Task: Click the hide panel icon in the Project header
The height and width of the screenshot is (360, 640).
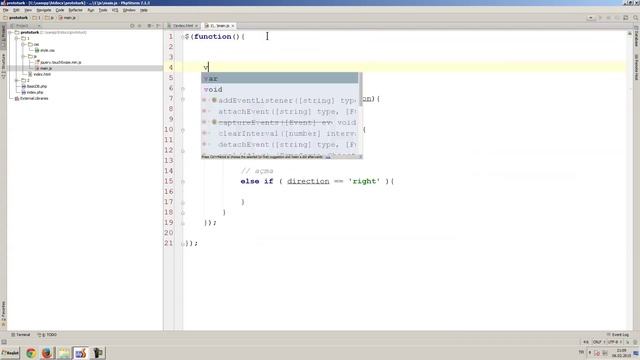Action: coord(158,26)
